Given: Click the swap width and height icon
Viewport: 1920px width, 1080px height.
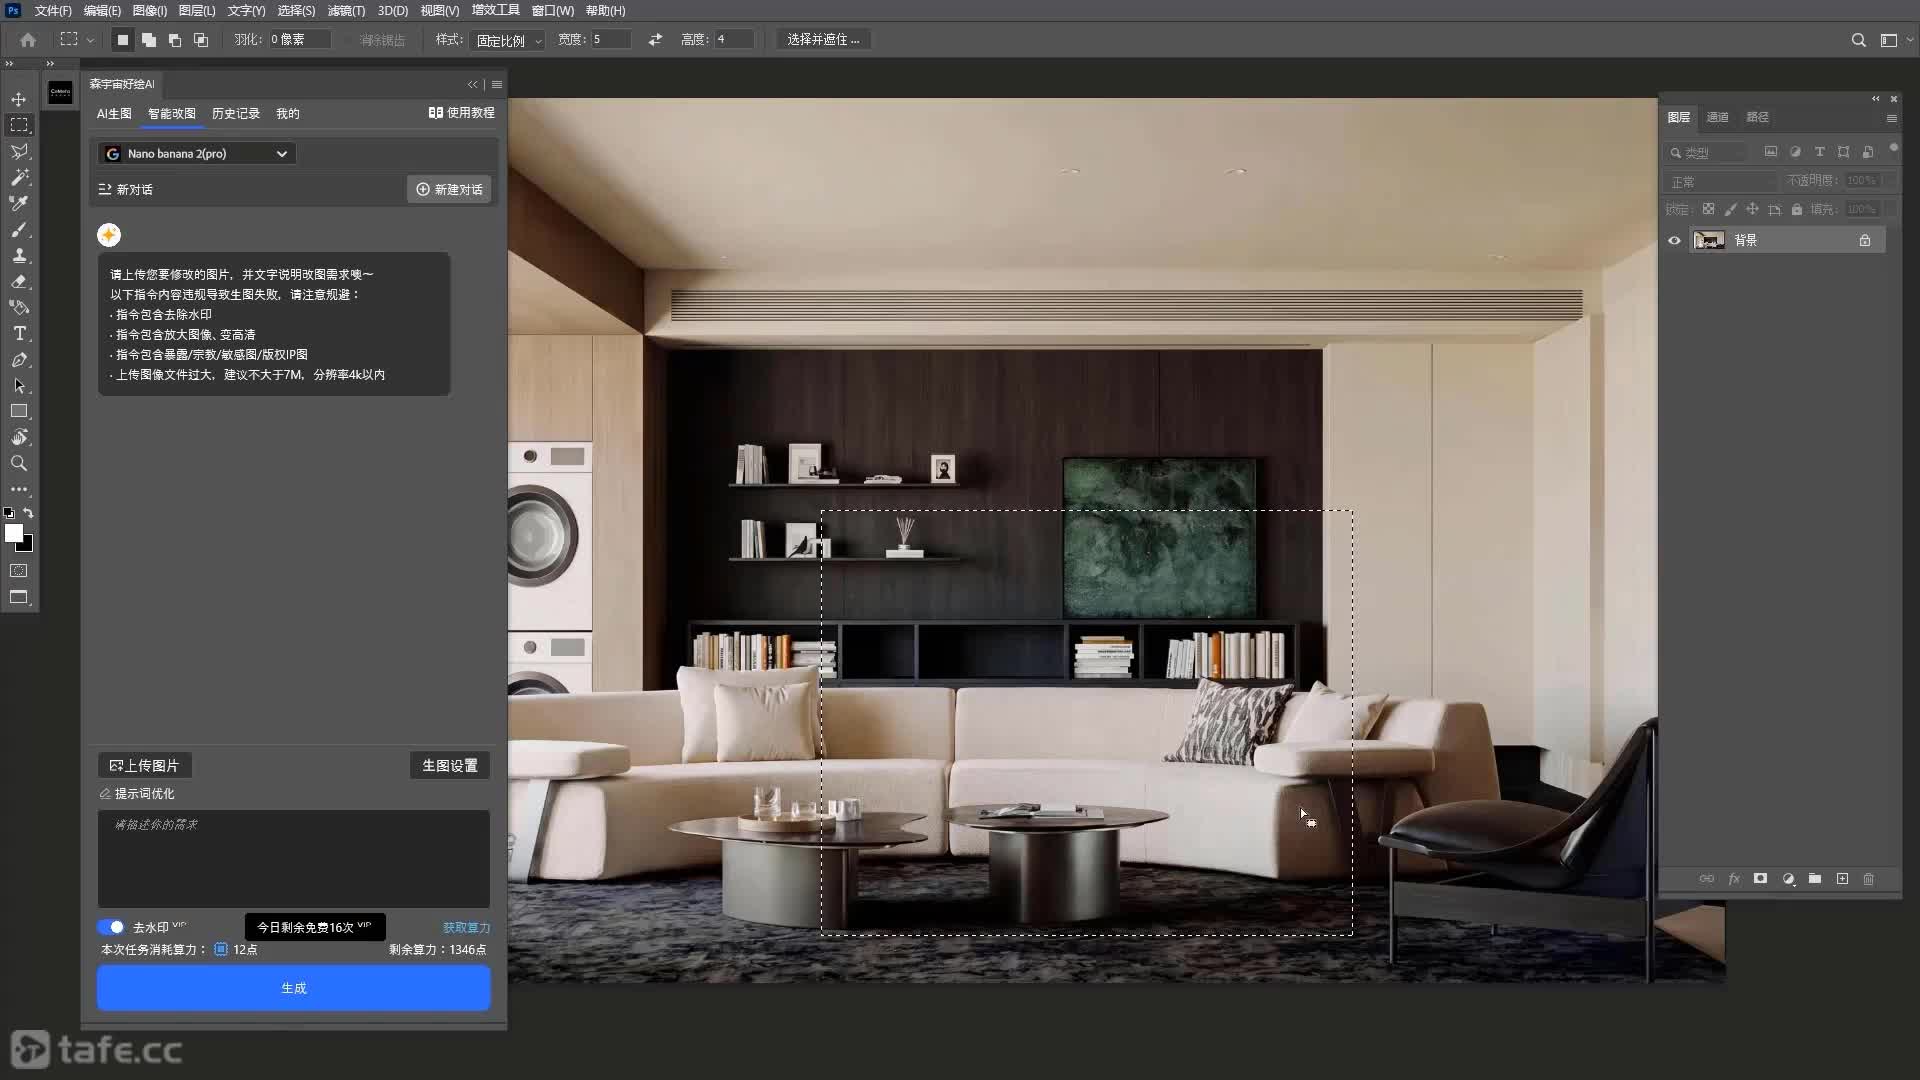Looking at the screenshot, I should pyautogui.click(x=655, y=39).
